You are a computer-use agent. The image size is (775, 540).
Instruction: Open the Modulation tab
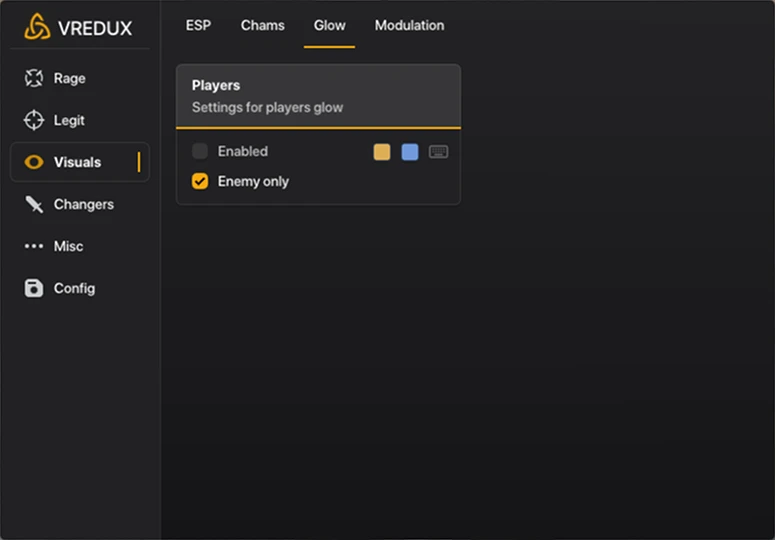[x=409, y=25]
